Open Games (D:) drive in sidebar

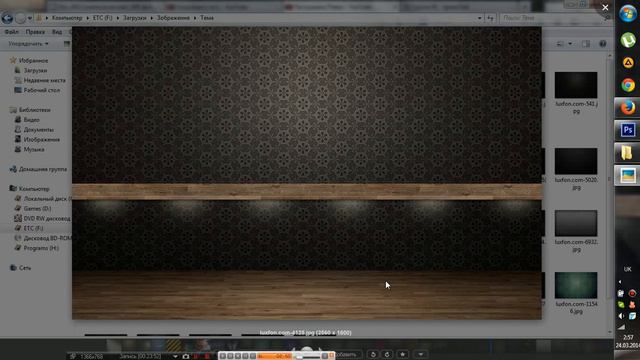pos(37,209)
